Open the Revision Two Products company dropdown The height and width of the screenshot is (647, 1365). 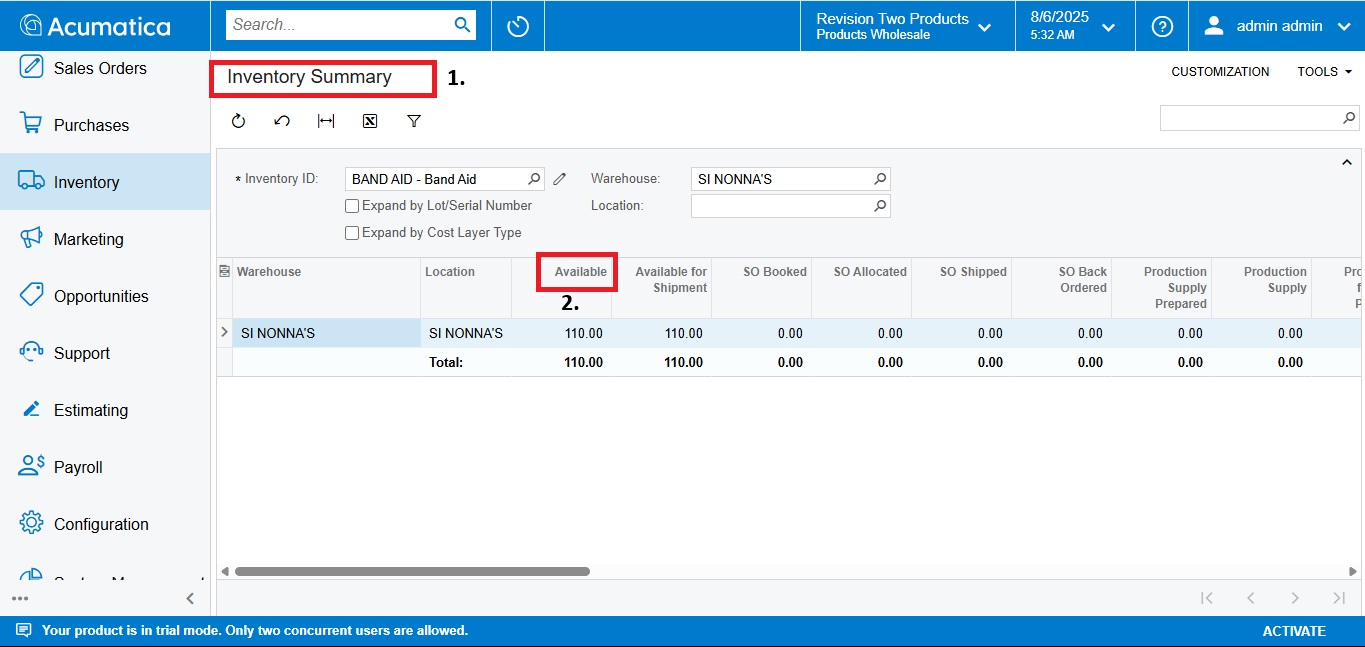pyautogui.click(x=903, y=26)
